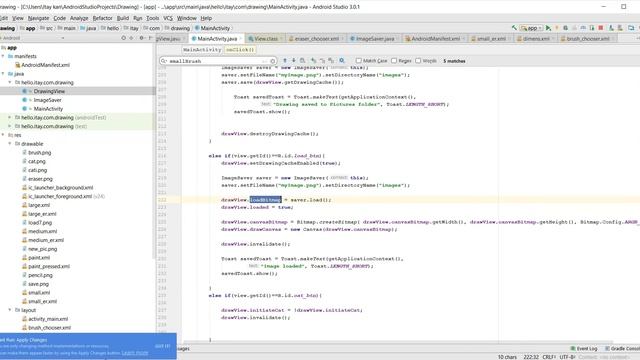640x360 pixels.
Task: Click the UTF-8 encoding status bar entry
Action: (567, 357)
